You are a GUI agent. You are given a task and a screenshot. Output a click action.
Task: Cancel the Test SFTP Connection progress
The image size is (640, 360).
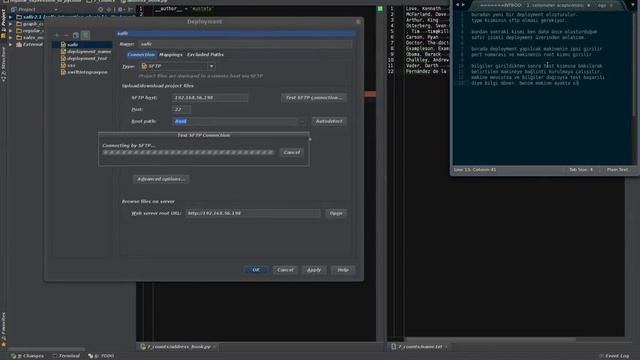[291, 152]
